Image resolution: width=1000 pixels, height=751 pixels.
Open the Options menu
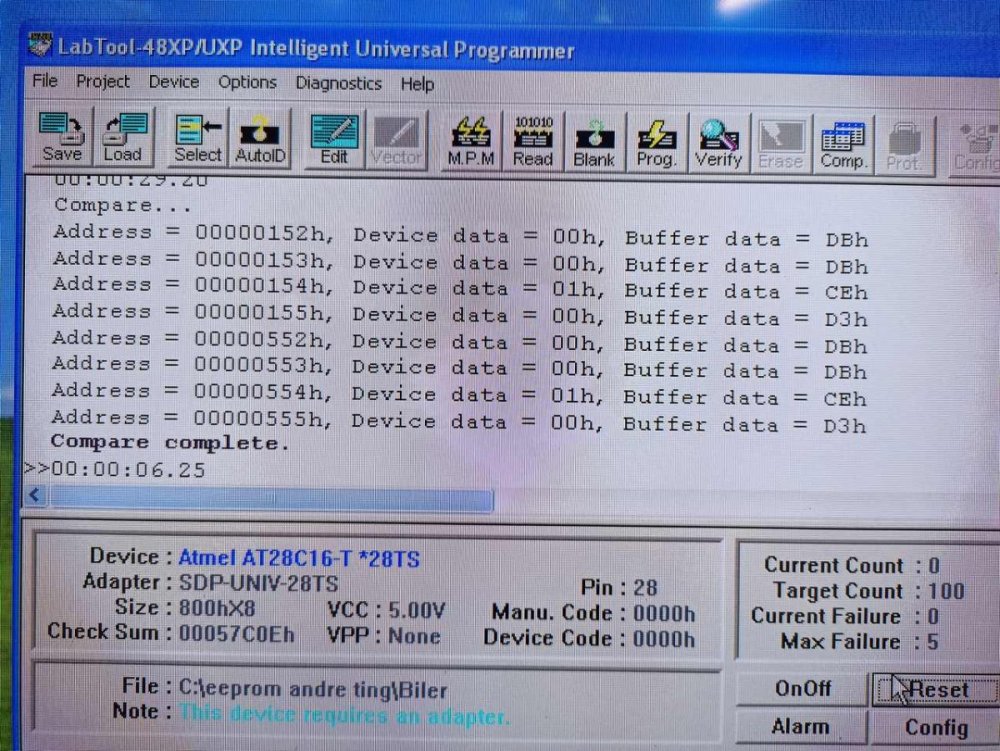click(247, 83)
